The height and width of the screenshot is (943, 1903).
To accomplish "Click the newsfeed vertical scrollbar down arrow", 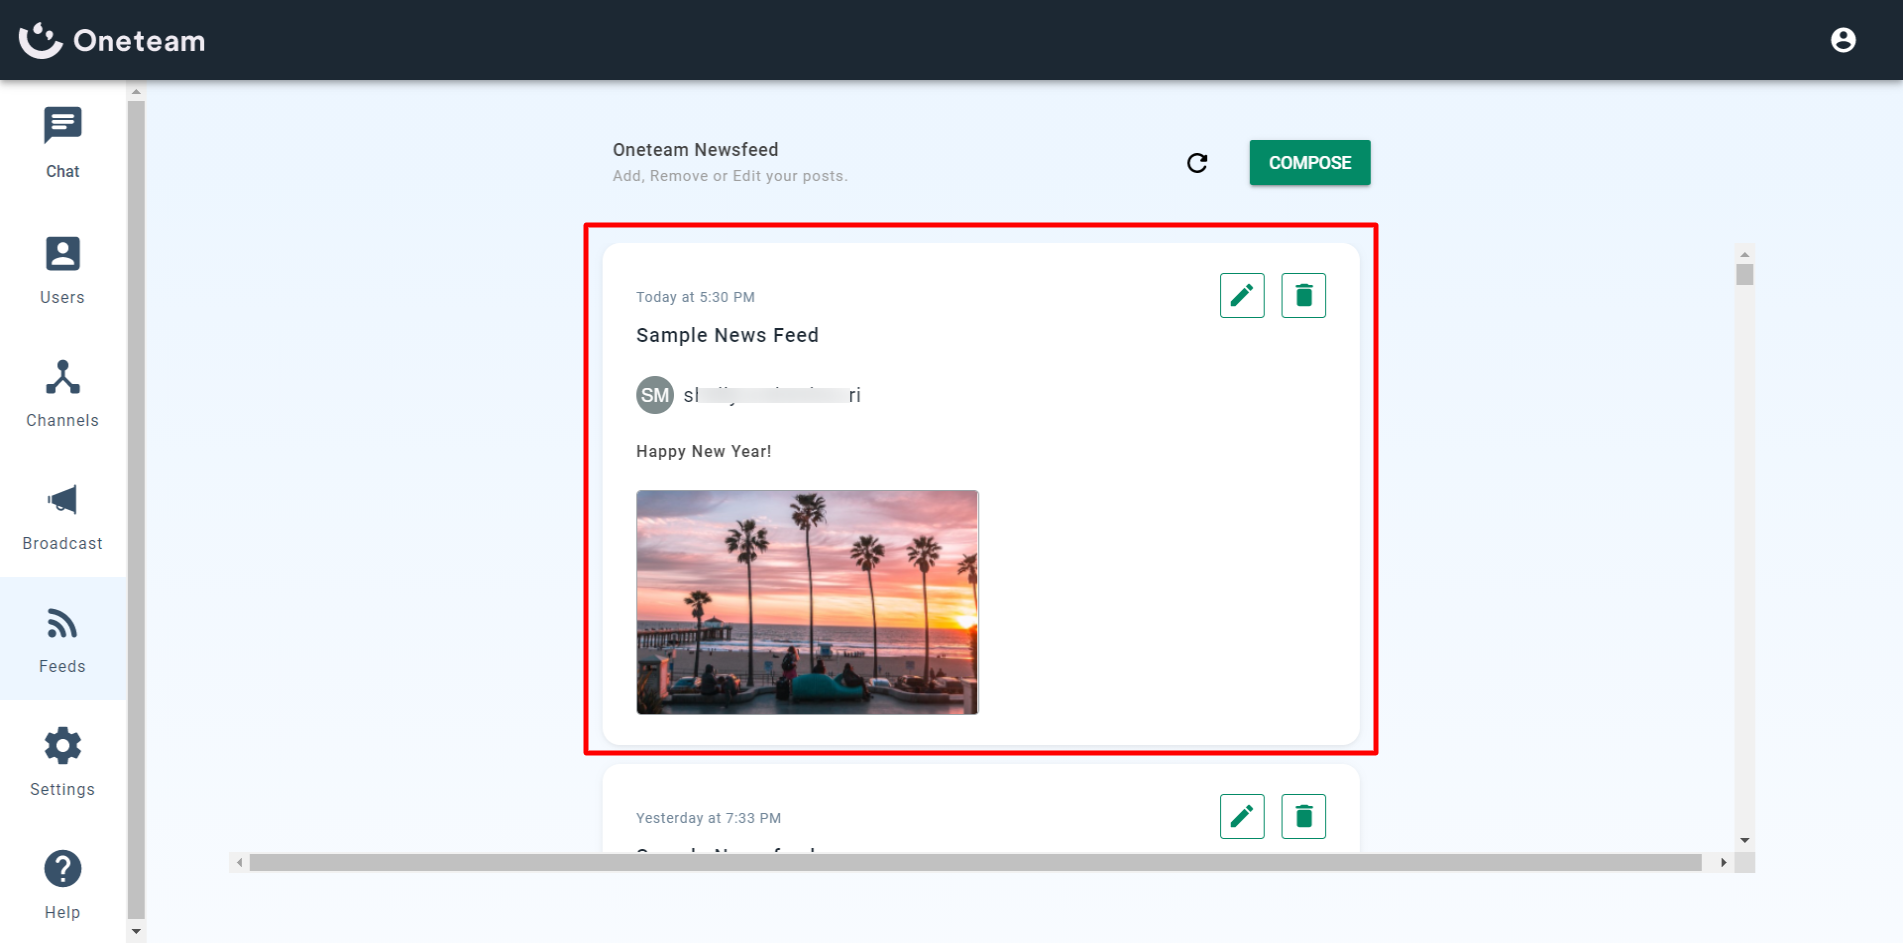I will click(1745, 841).
